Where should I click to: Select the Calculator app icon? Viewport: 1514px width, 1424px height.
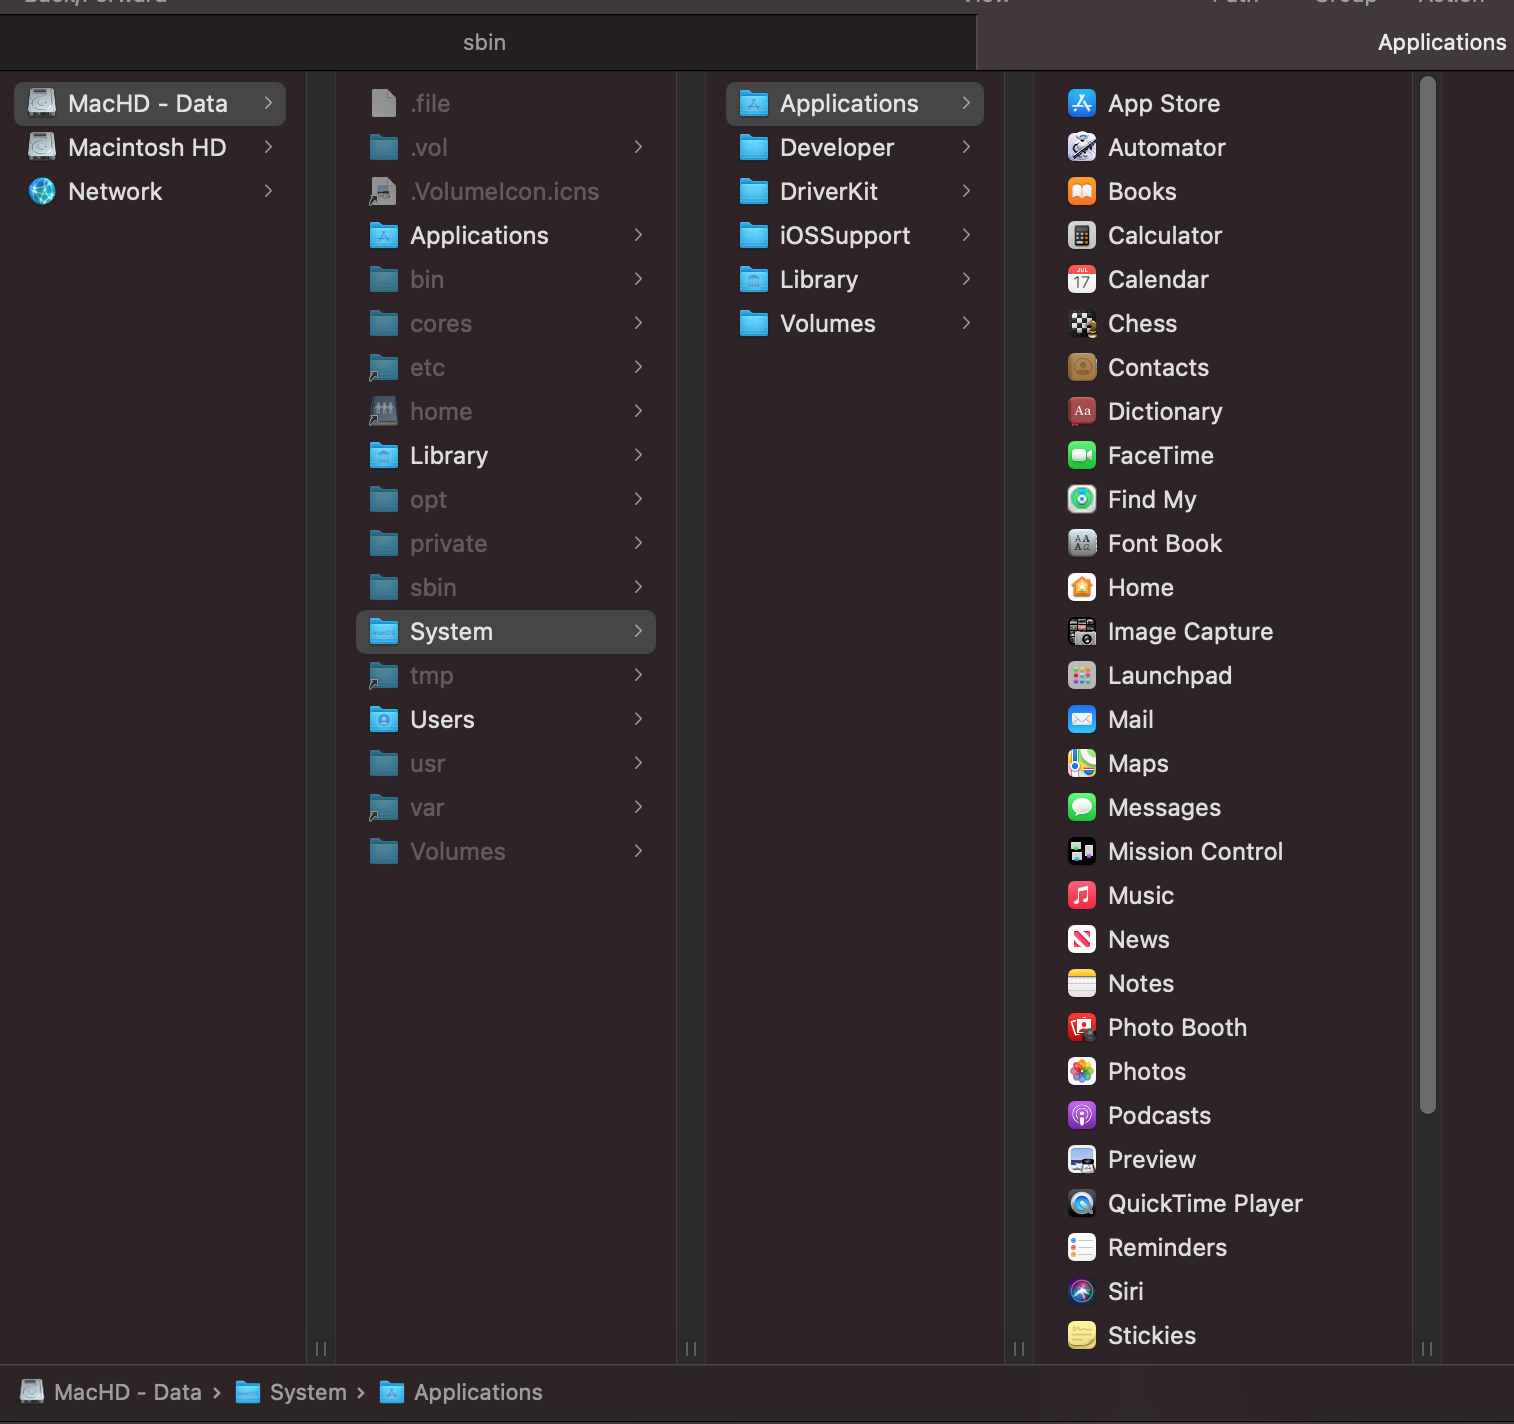1082,235
